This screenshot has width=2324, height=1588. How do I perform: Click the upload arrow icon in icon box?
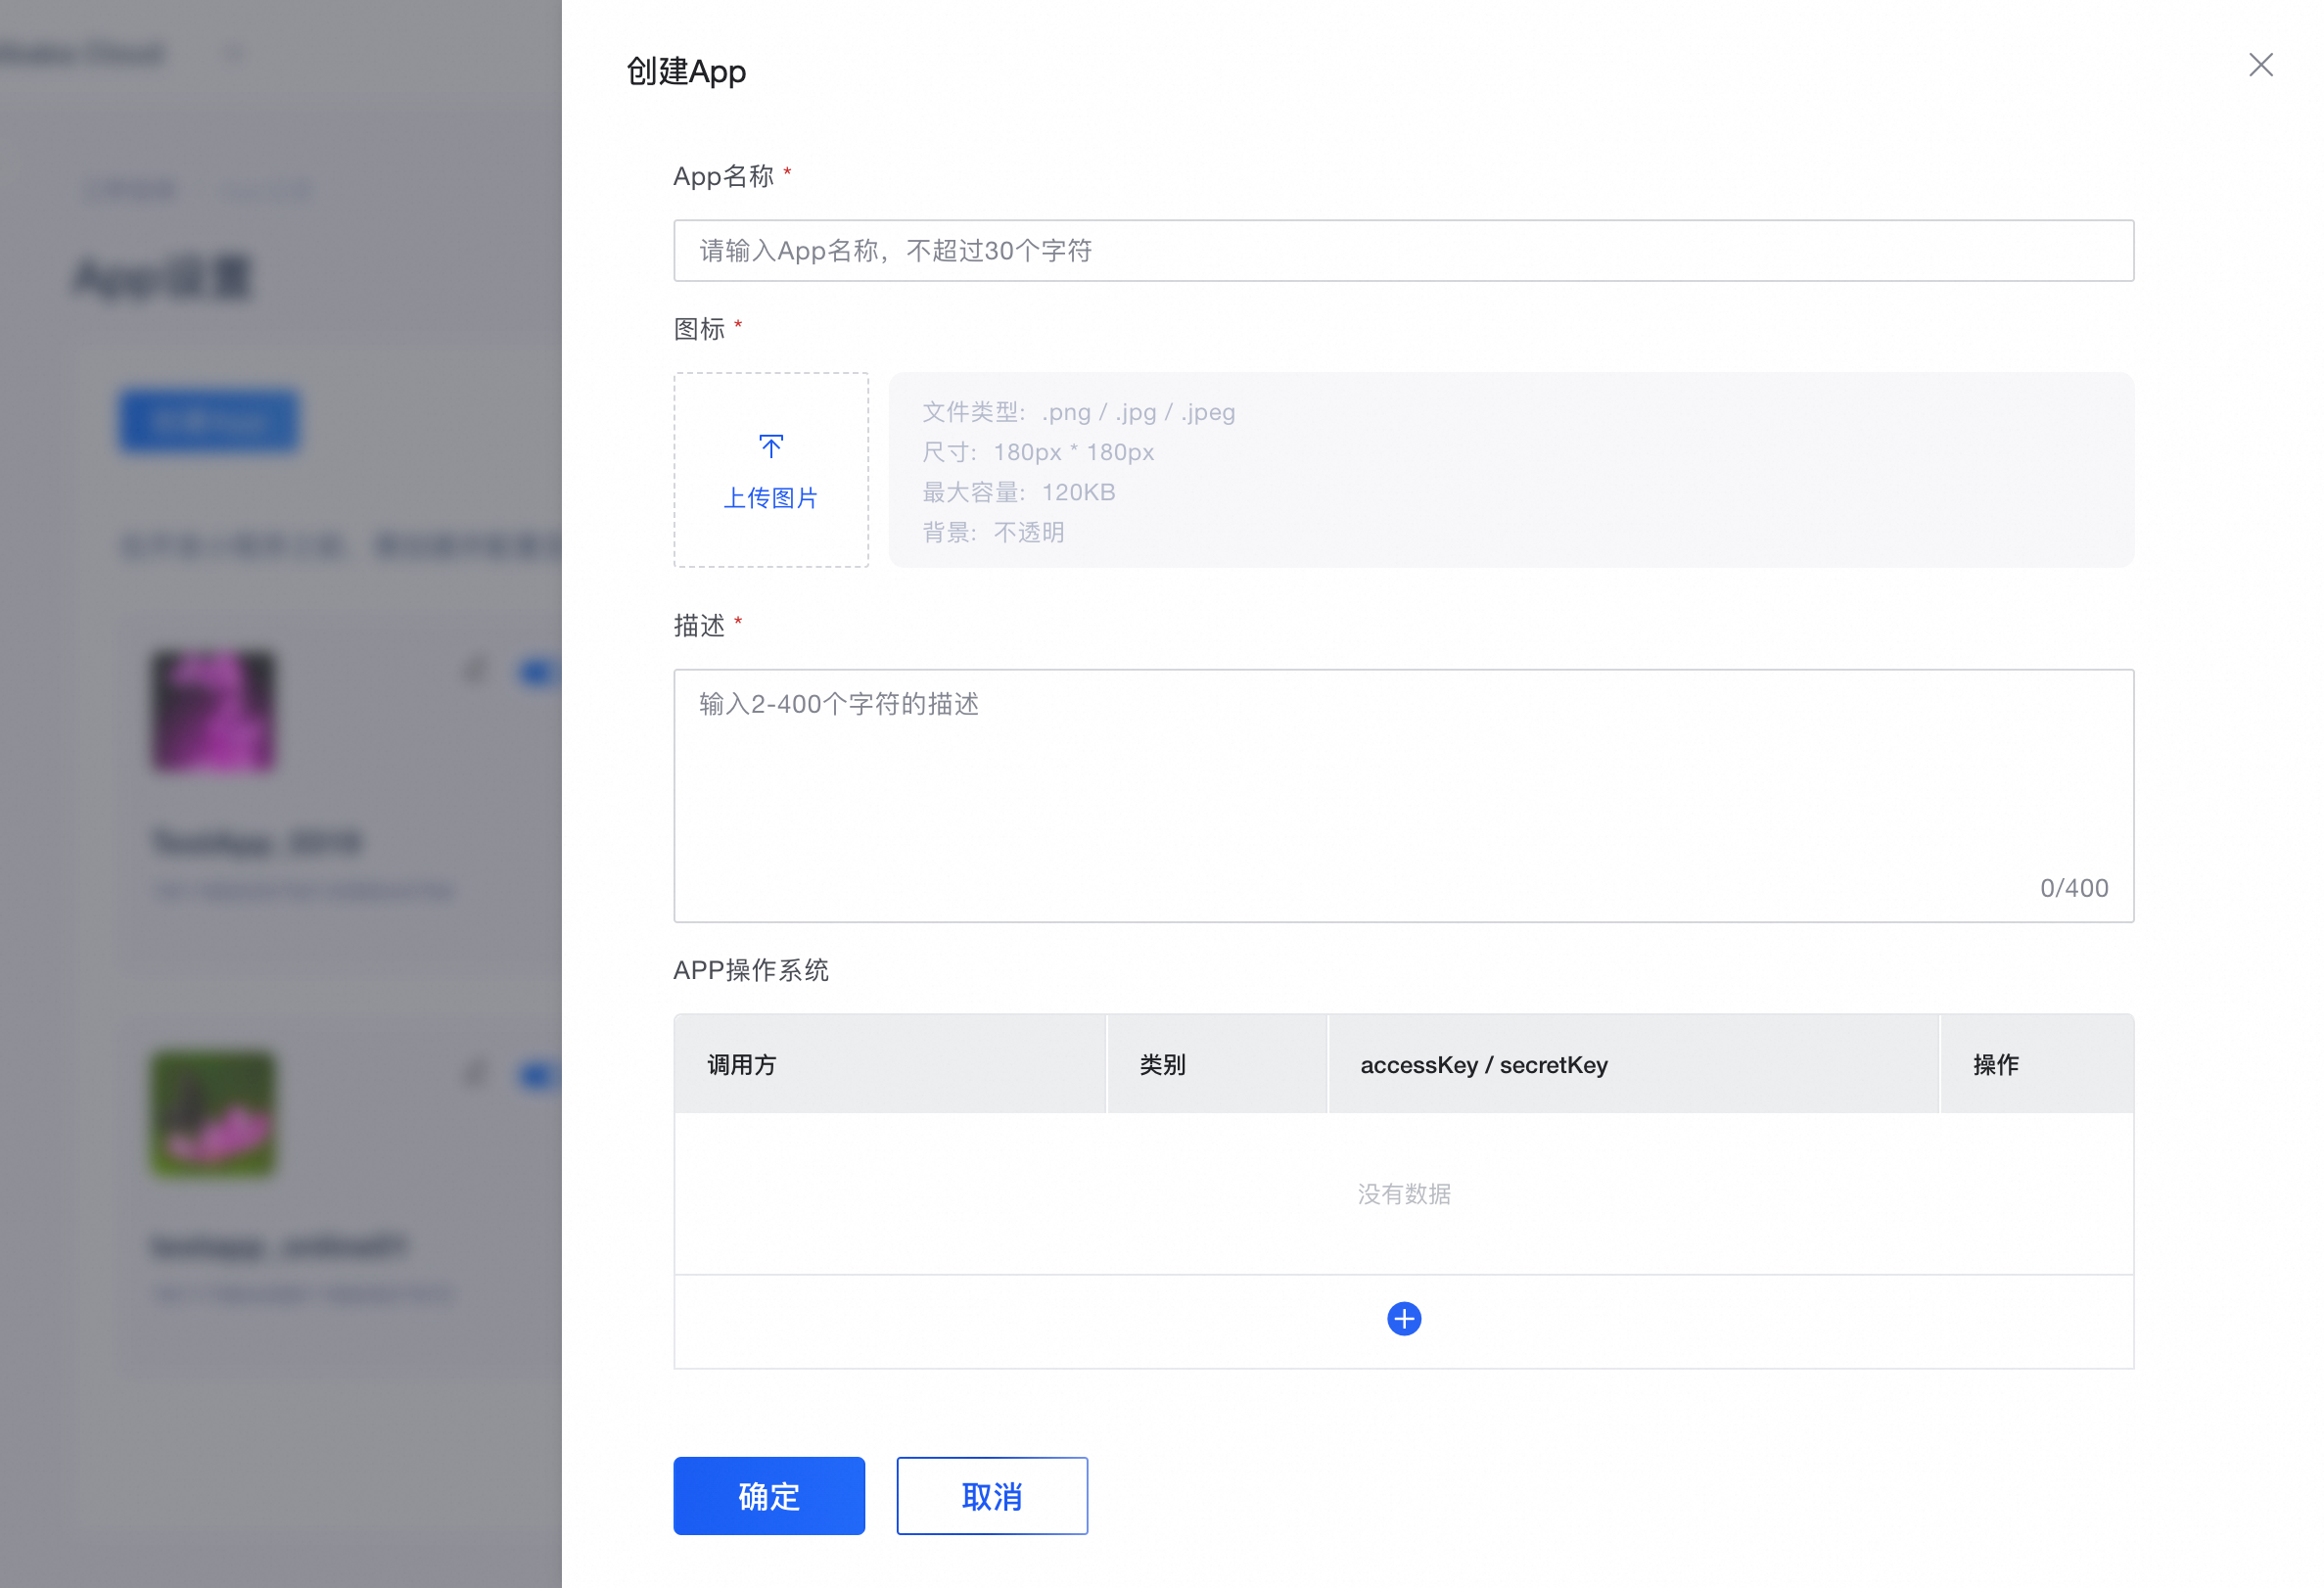click(770, 445)
